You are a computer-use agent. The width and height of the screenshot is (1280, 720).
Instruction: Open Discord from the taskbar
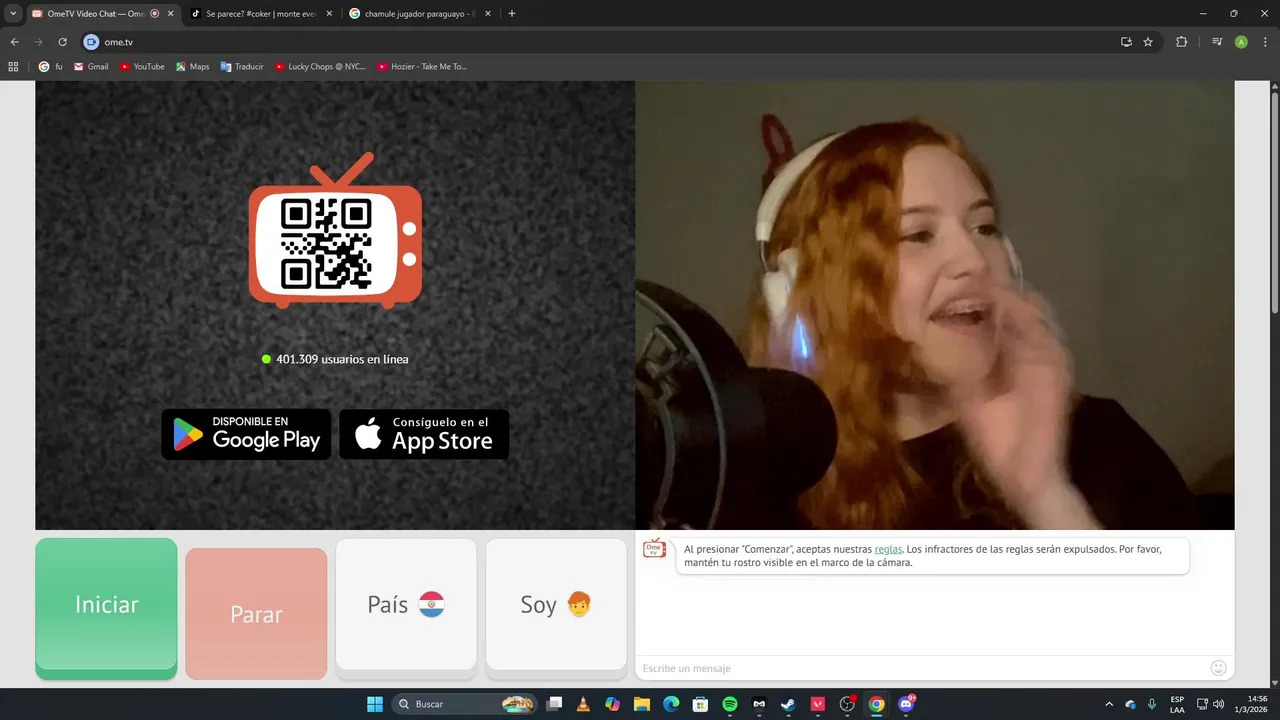(908, 704)
